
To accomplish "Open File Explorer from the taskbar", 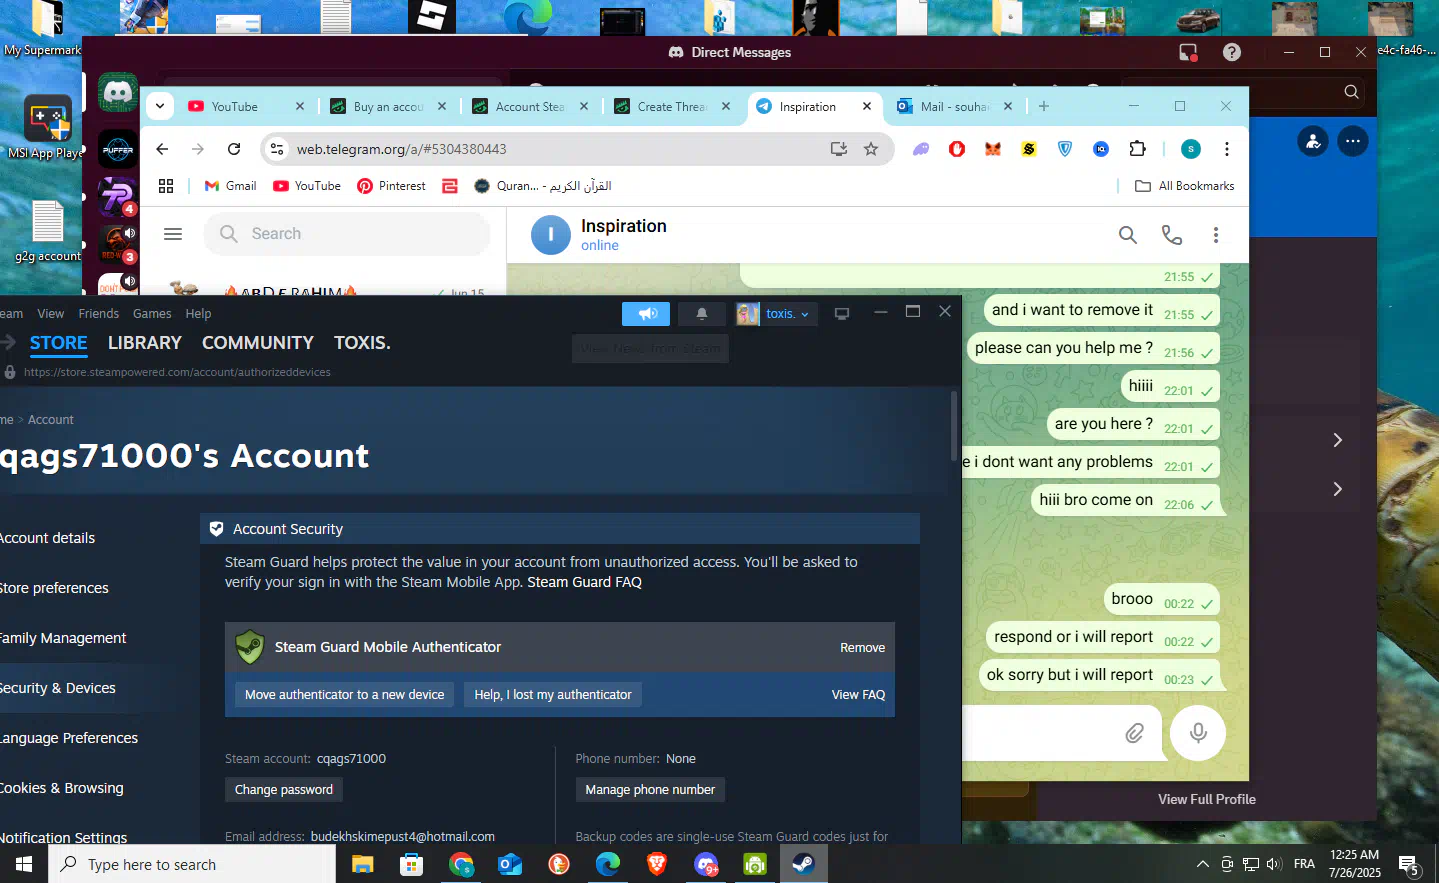I will (x=363, y=864).
